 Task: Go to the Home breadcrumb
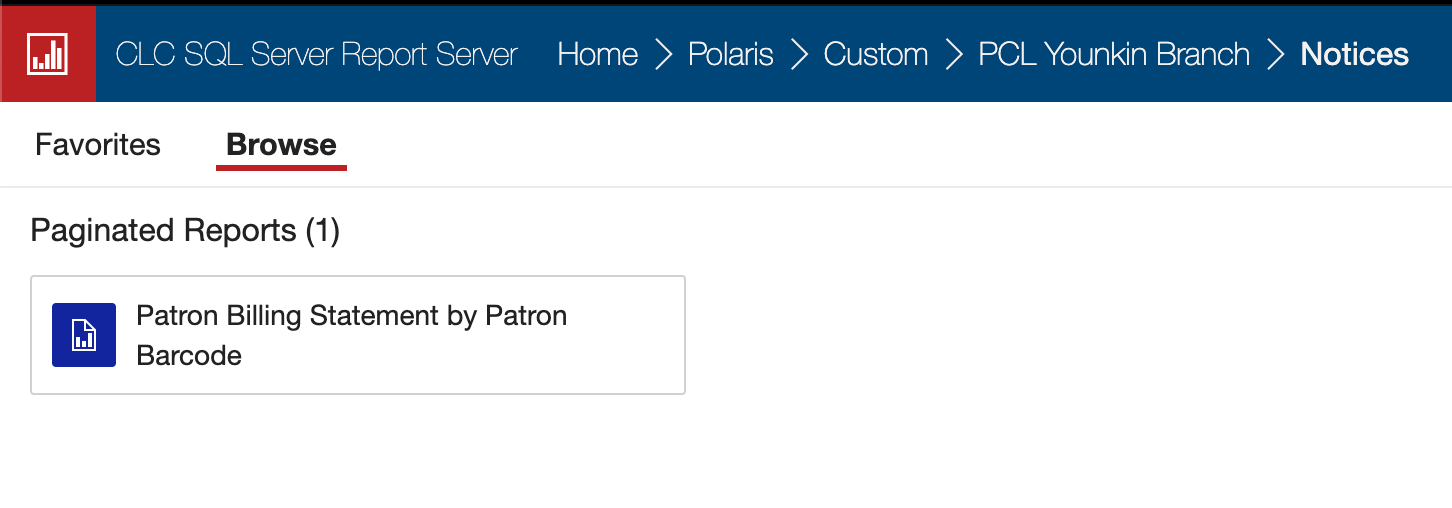598,54
